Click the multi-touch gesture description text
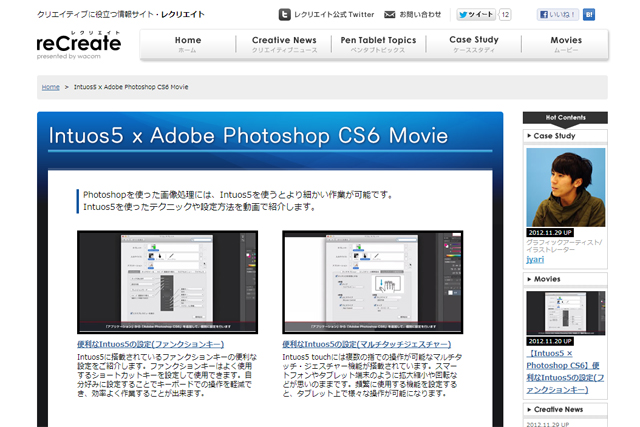Viewport: 640px width, 427px height. click(372, 375)
